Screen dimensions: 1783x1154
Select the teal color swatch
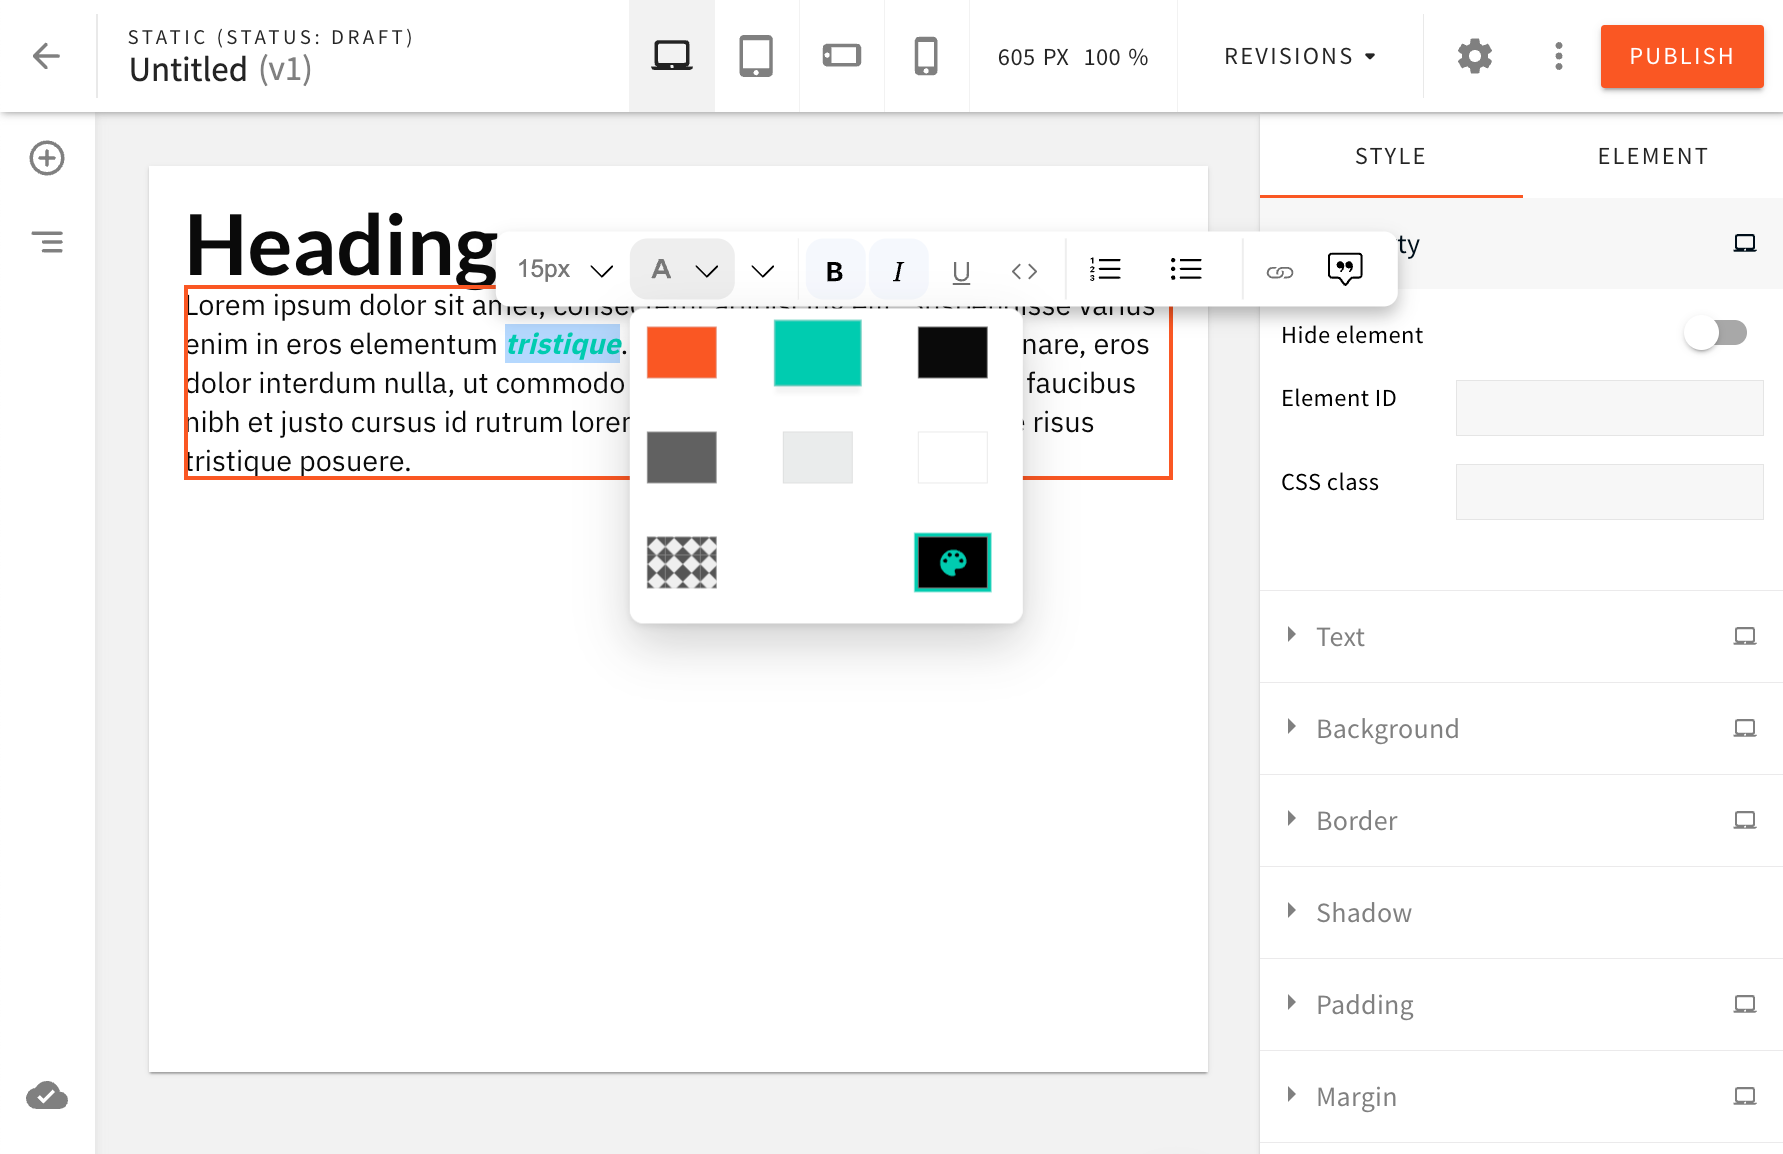(816, 352)
